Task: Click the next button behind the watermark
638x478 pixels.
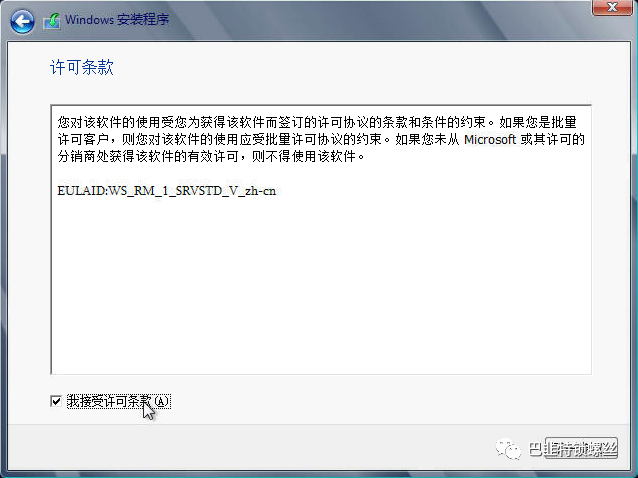Action: pos(582,448)
